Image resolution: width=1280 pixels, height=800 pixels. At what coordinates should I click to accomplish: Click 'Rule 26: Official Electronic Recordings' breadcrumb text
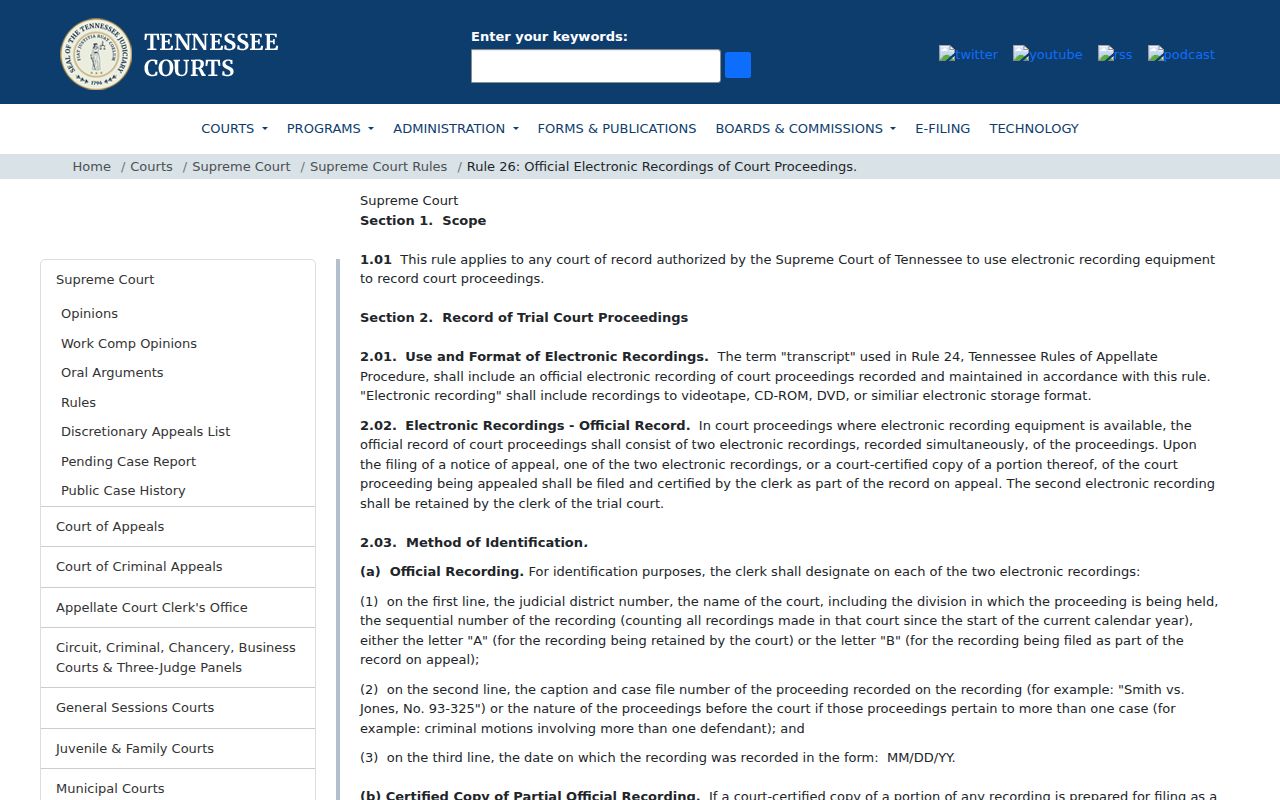pos(662,166)
